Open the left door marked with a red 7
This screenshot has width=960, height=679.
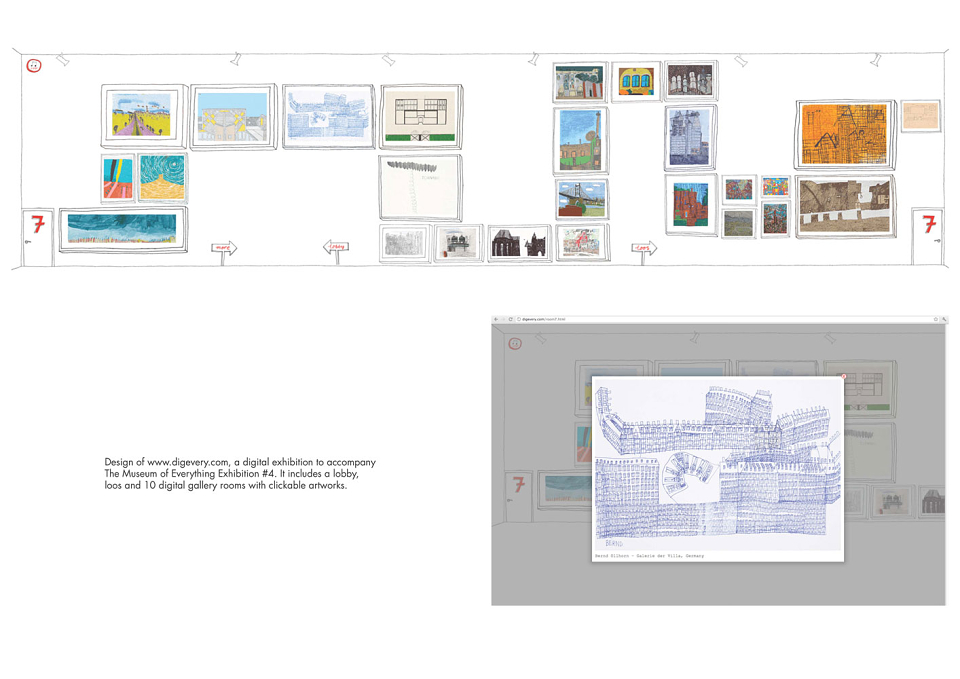[38, 238]
